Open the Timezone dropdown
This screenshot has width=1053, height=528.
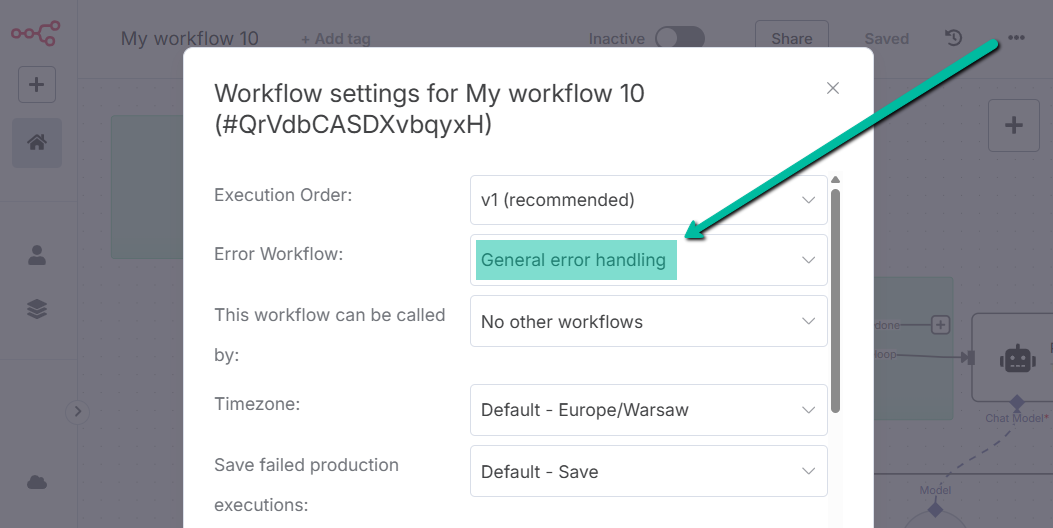click(648, 410)
